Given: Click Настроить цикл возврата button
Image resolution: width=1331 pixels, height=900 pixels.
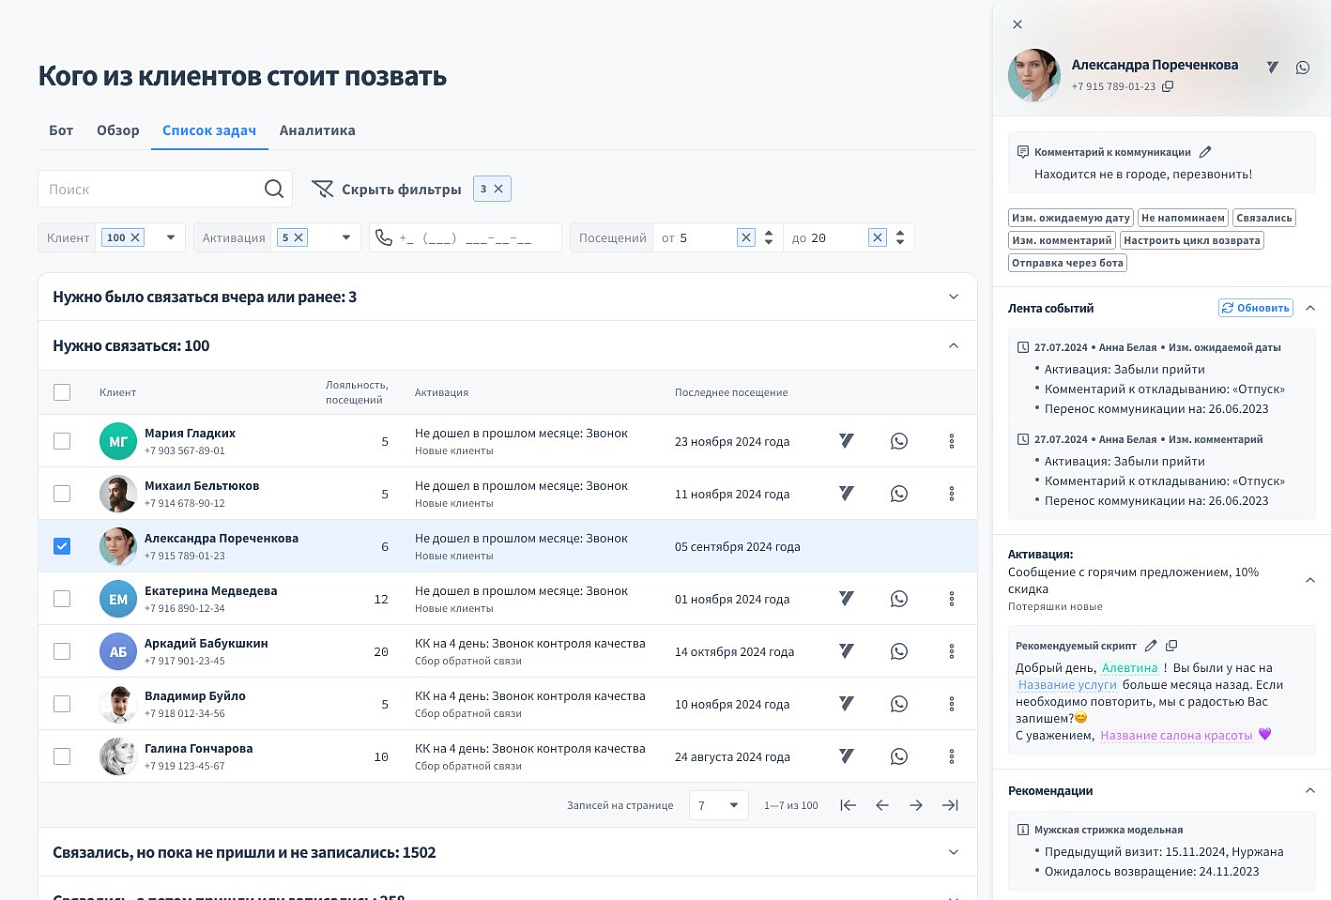Looking at the screenshot, I should point(1192,240).
